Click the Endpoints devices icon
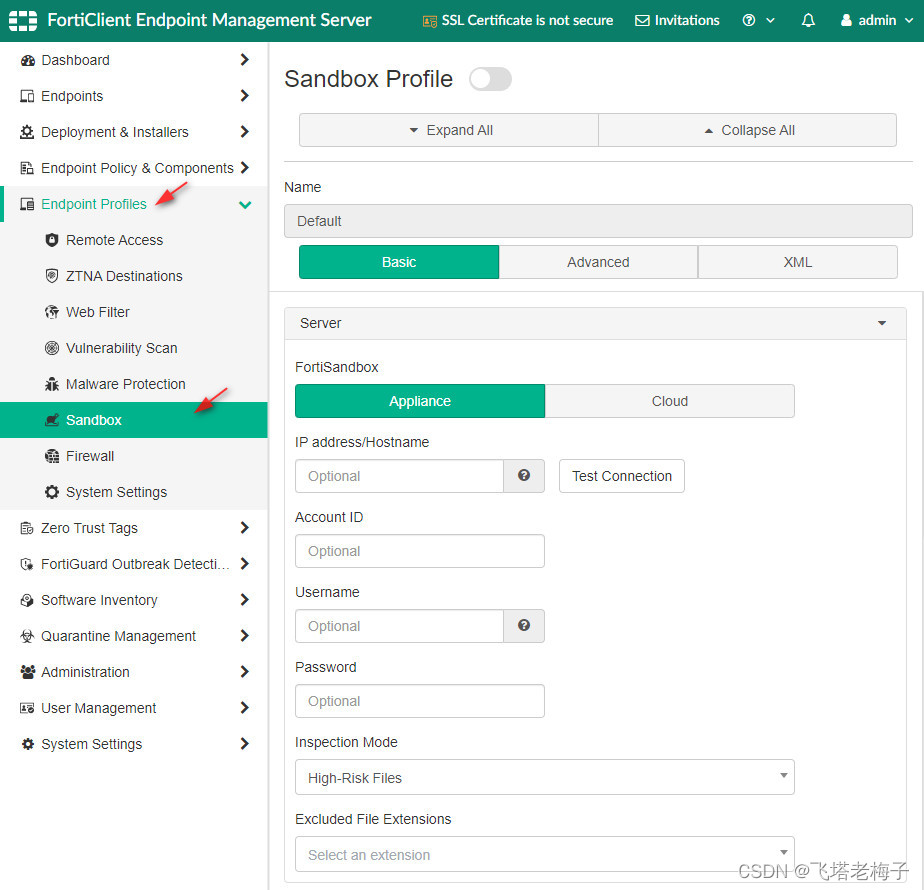This screenshot has width=924, height=890. pyautogui.click(x=27, y=96)
